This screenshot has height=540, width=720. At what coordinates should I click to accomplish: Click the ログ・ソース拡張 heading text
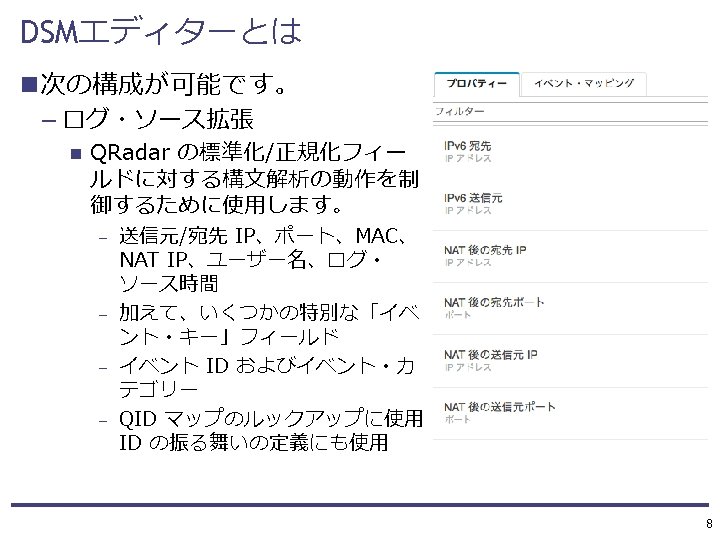tap(158, 119)
